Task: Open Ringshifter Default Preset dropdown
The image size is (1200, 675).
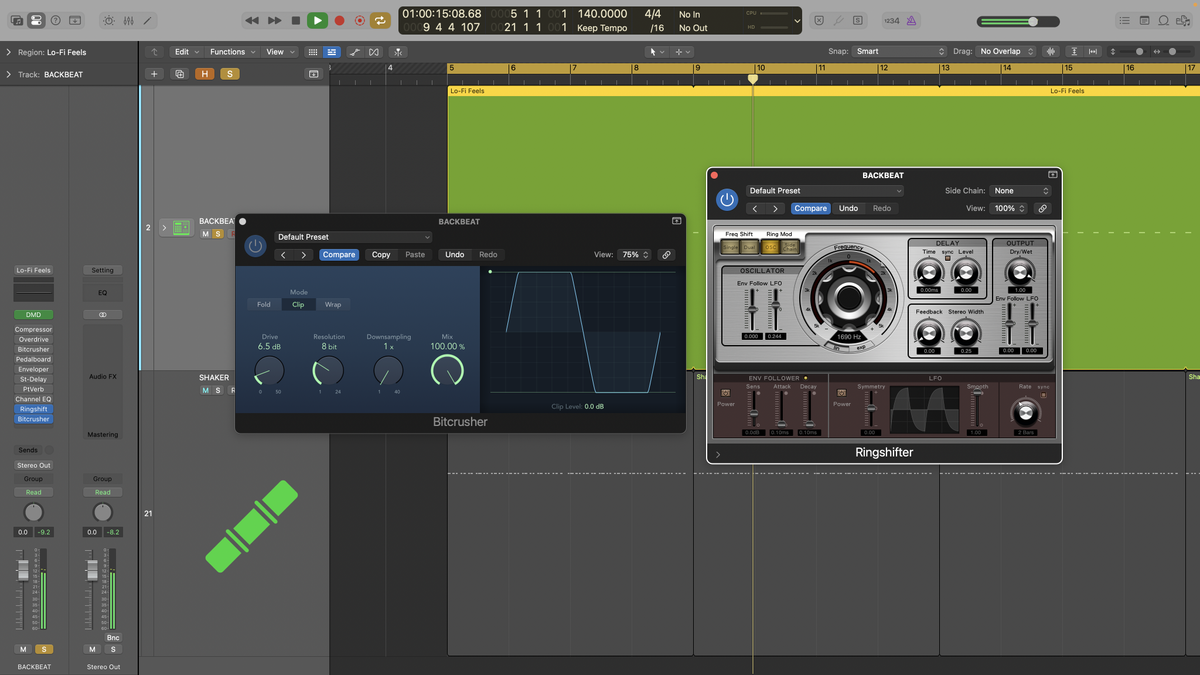Action: 825,191
